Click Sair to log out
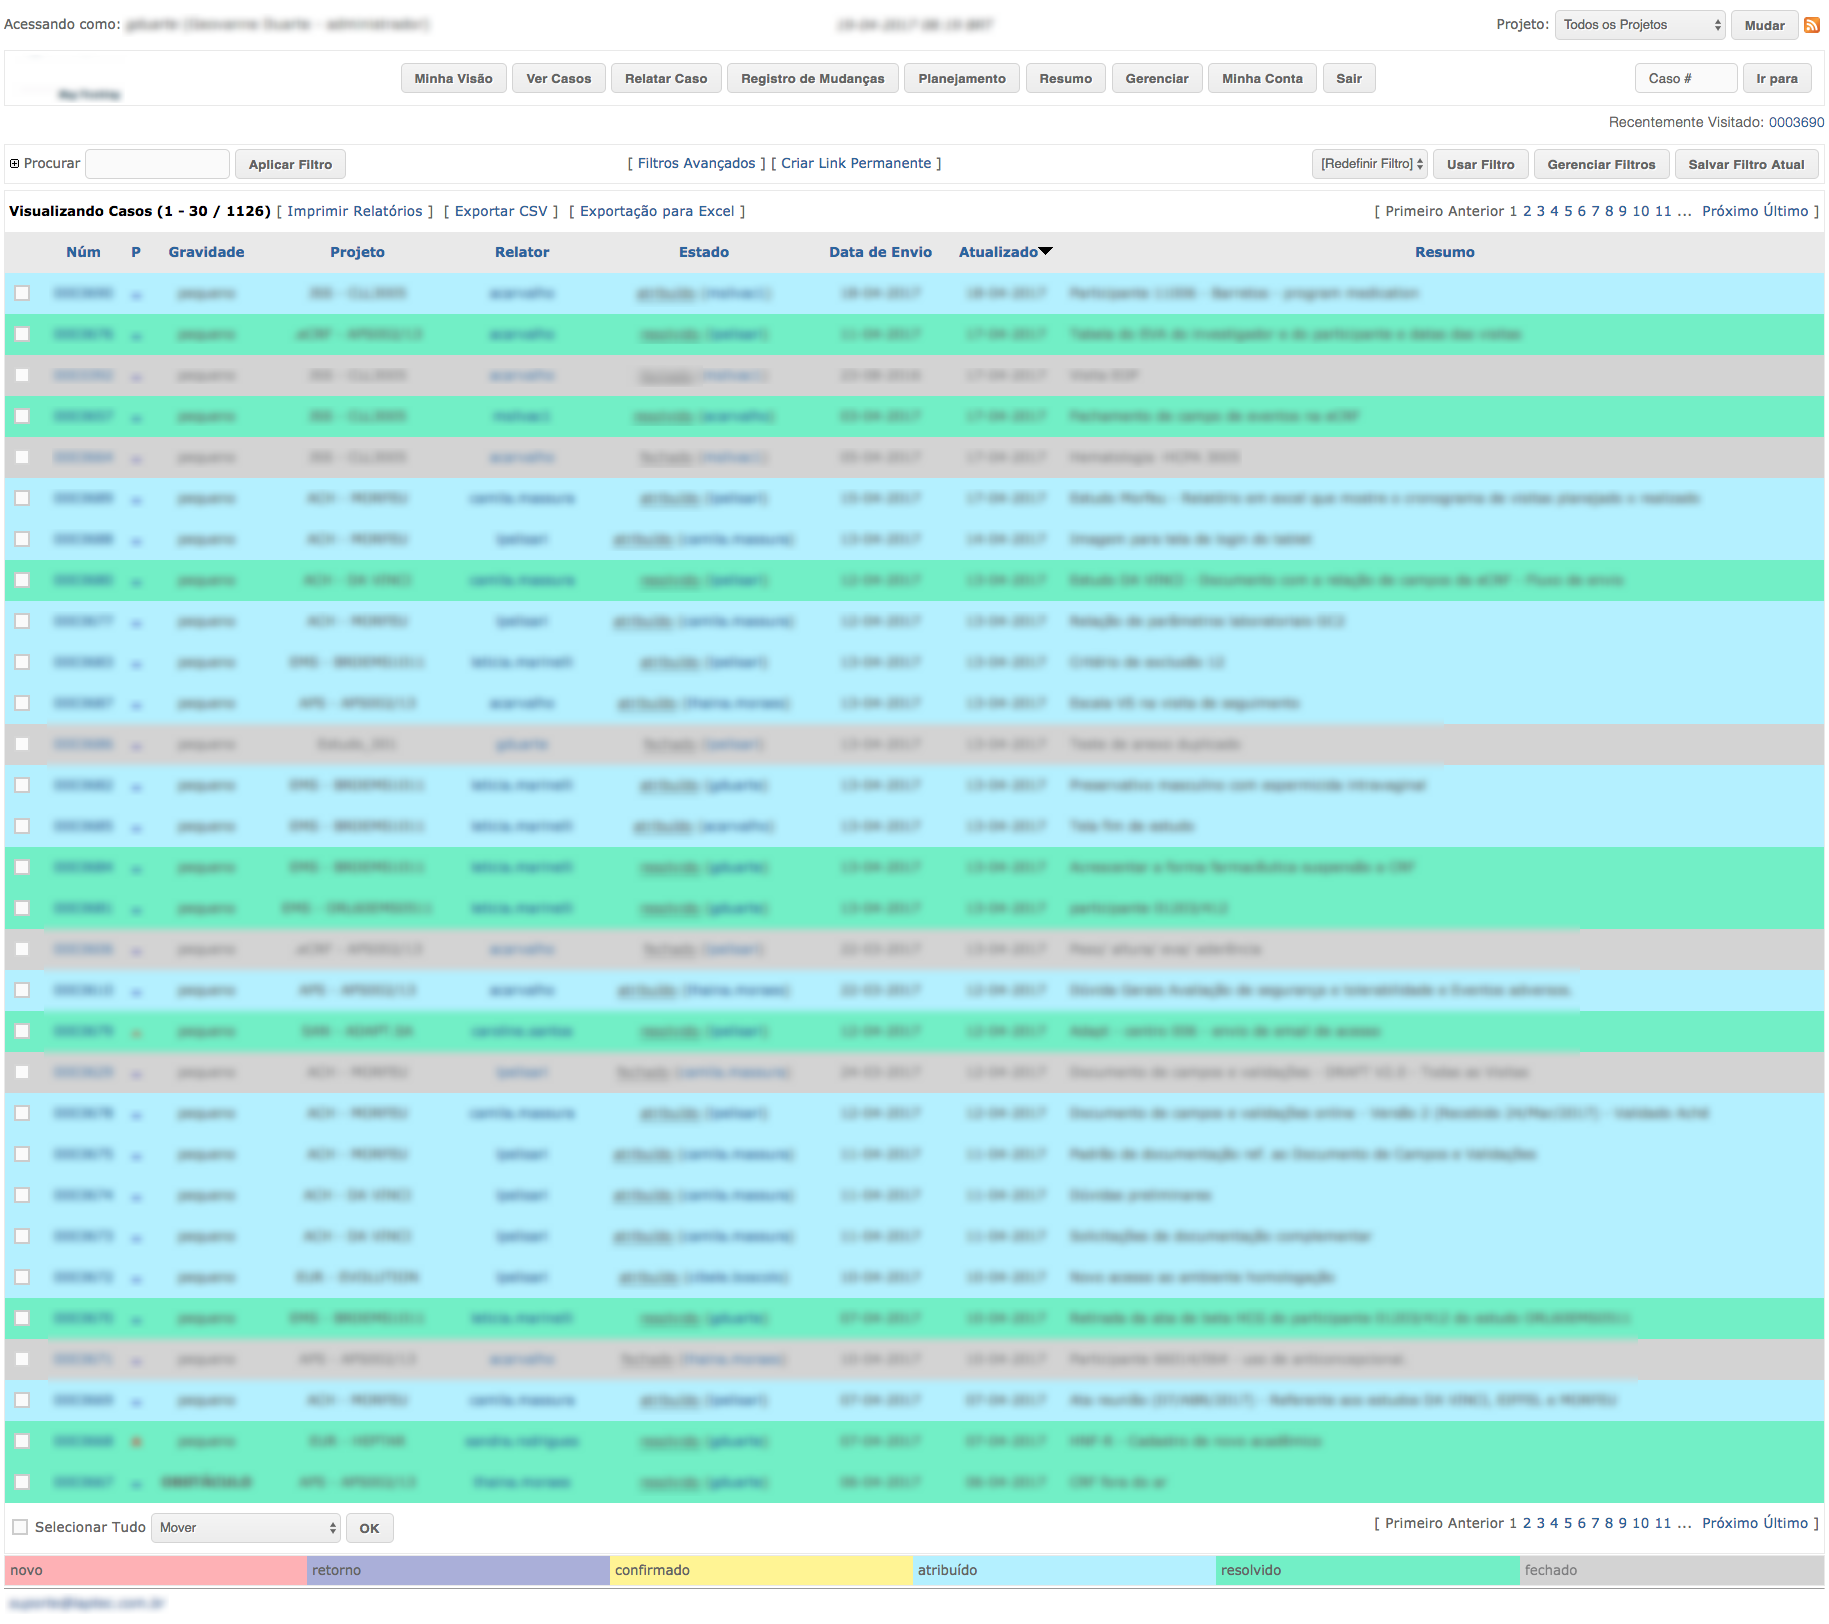Viewport: 1829px width, 1624px height. (x=1349, y=78)
